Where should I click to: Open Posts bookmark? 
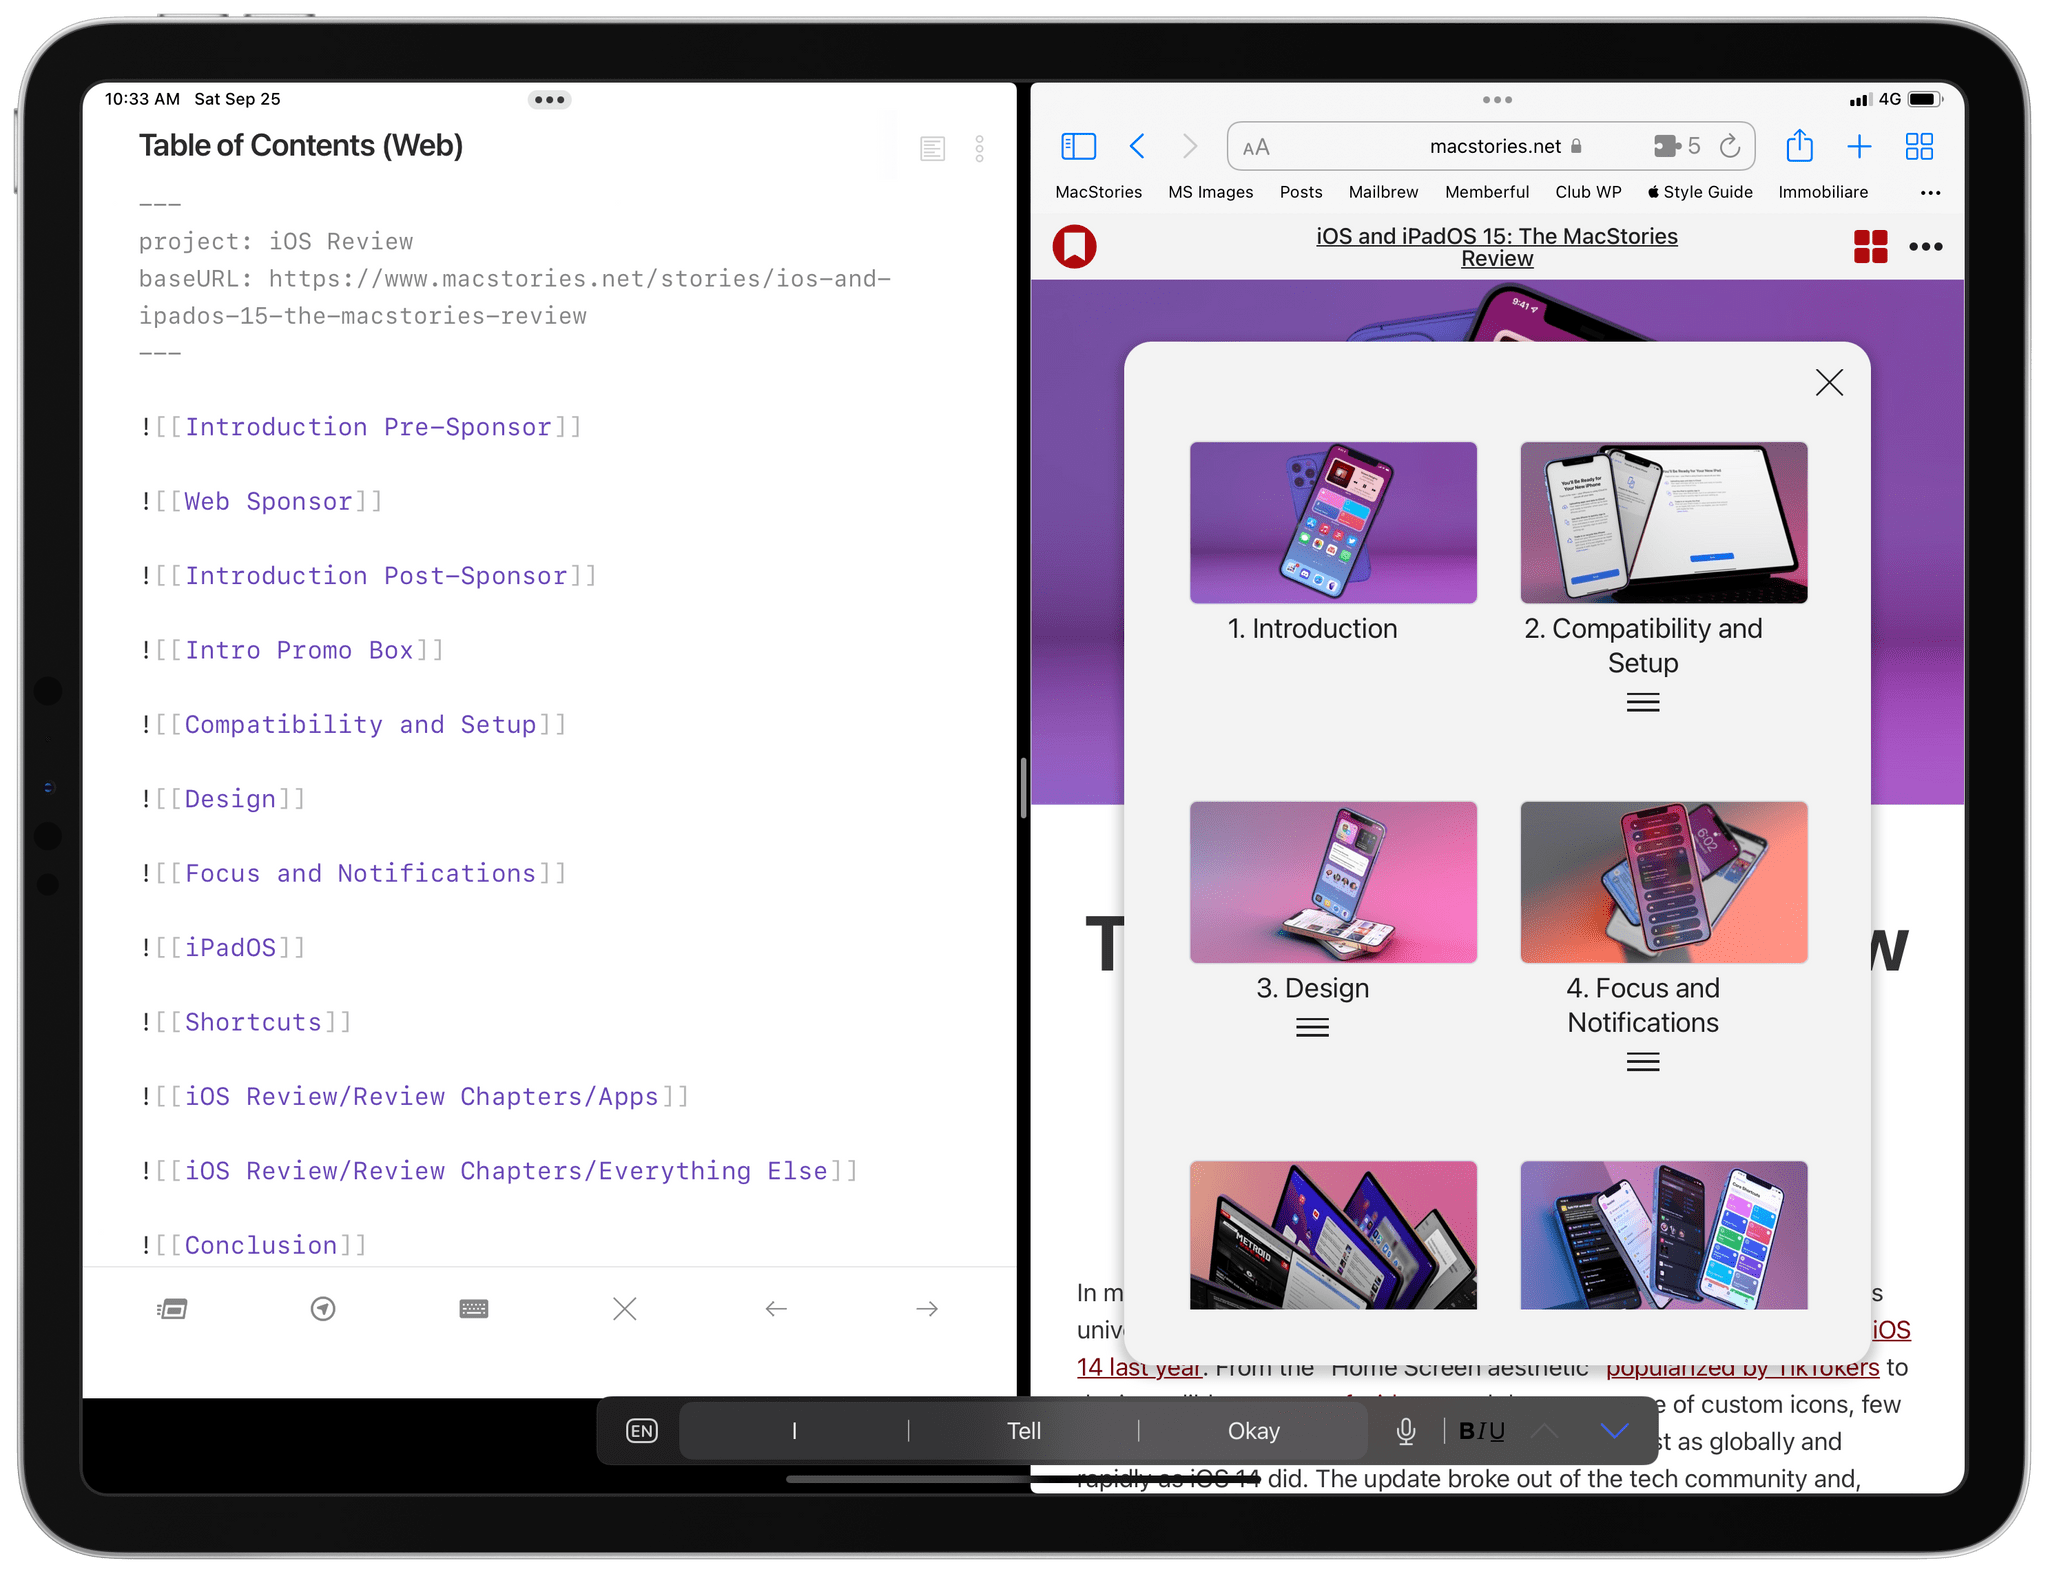pyautogui.click(x=1301, y=192)
